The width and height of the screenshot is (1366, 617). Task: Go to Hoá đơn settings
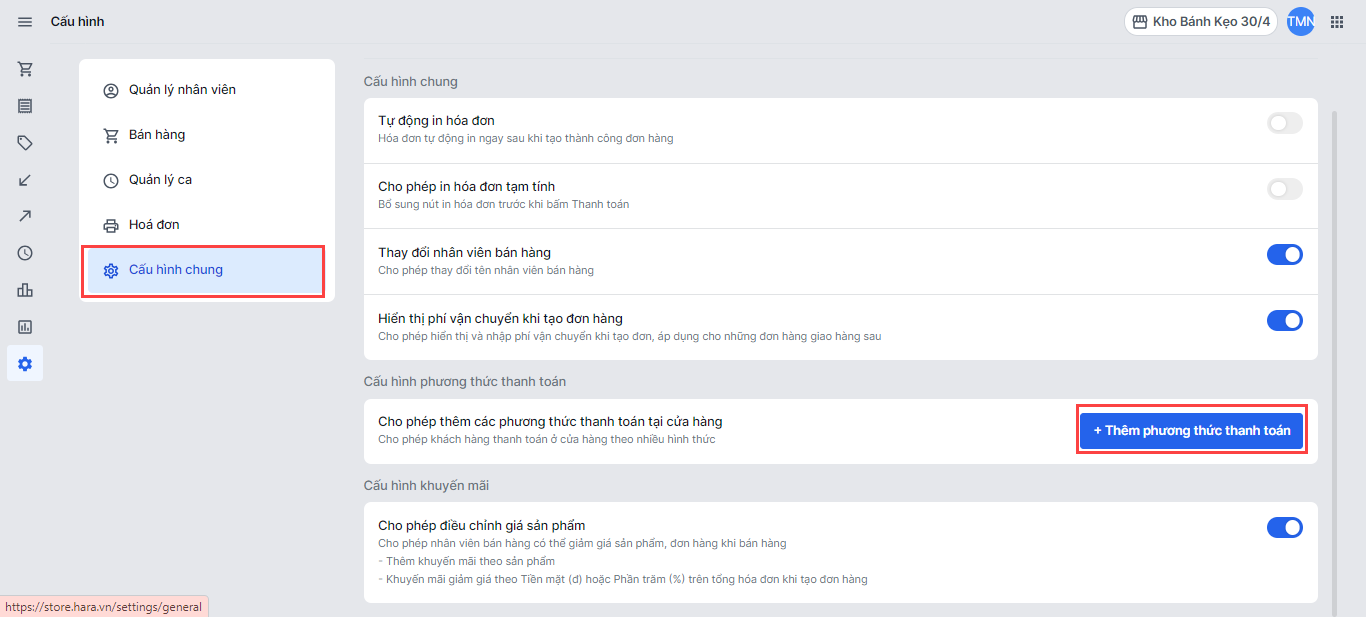pyautogui.click(x=154, y=225)
